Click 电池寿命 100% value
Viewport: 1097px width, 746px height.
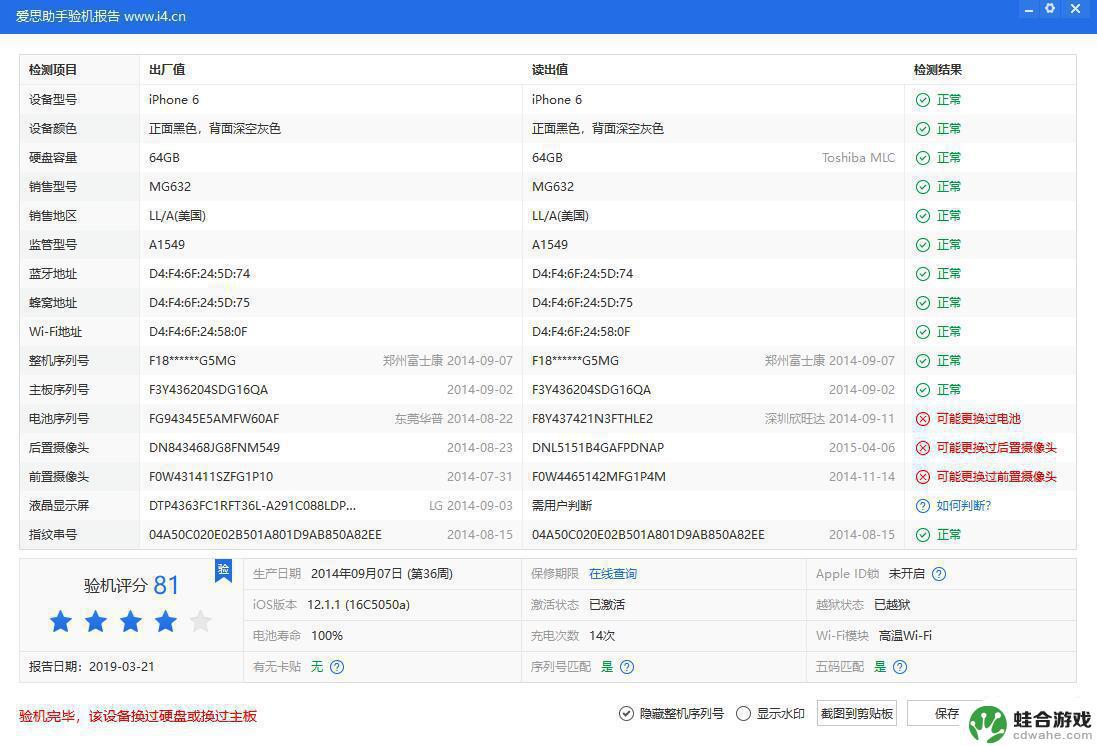pyautogui.click(x=327, y=636)
